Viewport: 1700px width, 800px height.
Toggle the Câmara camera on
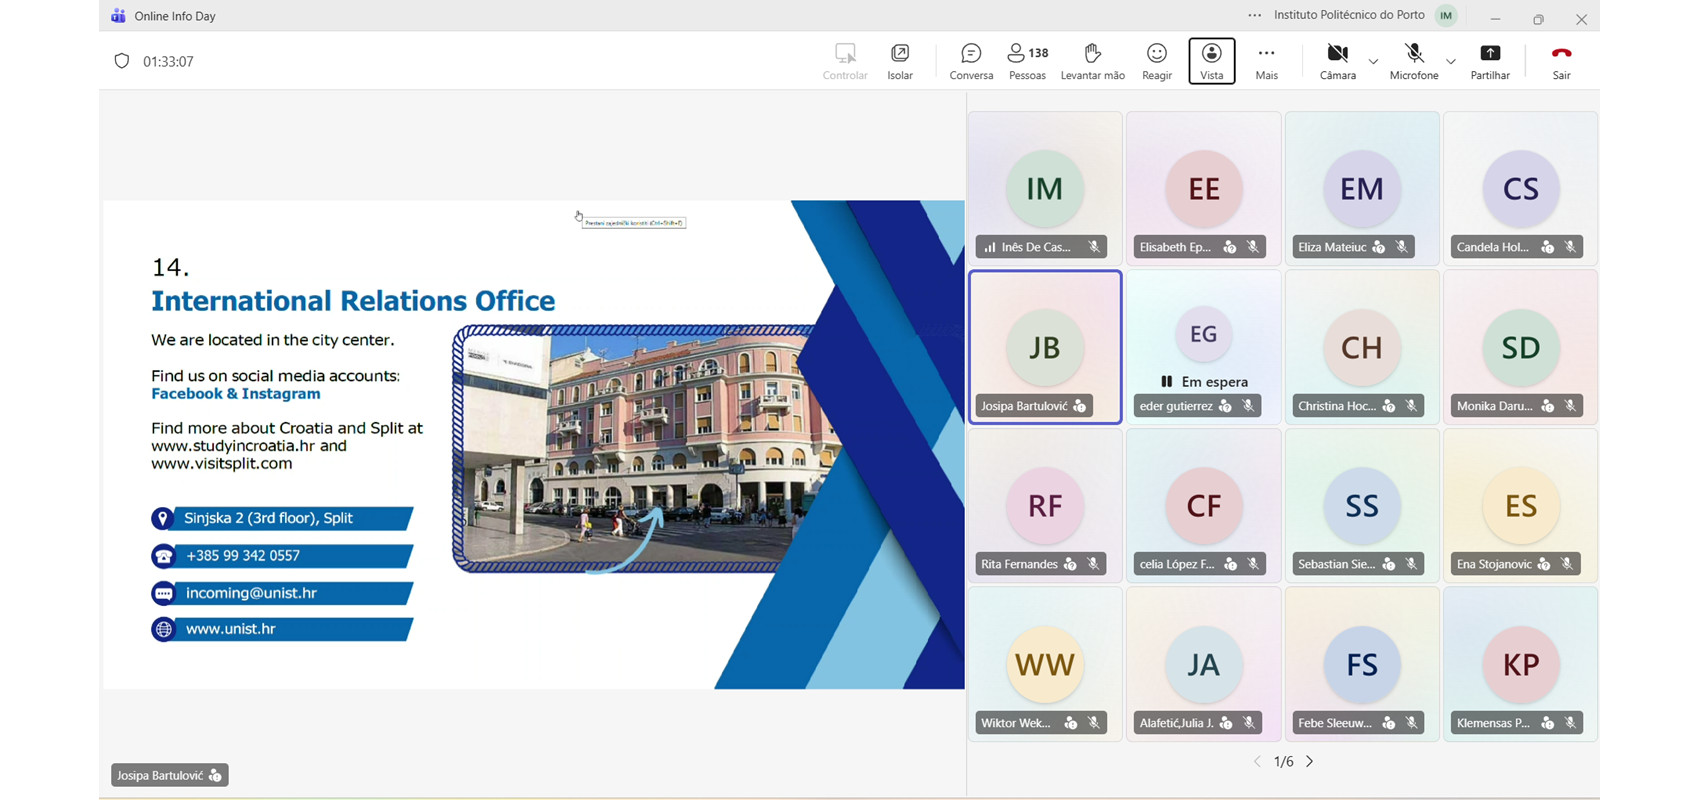[1337, 61]
